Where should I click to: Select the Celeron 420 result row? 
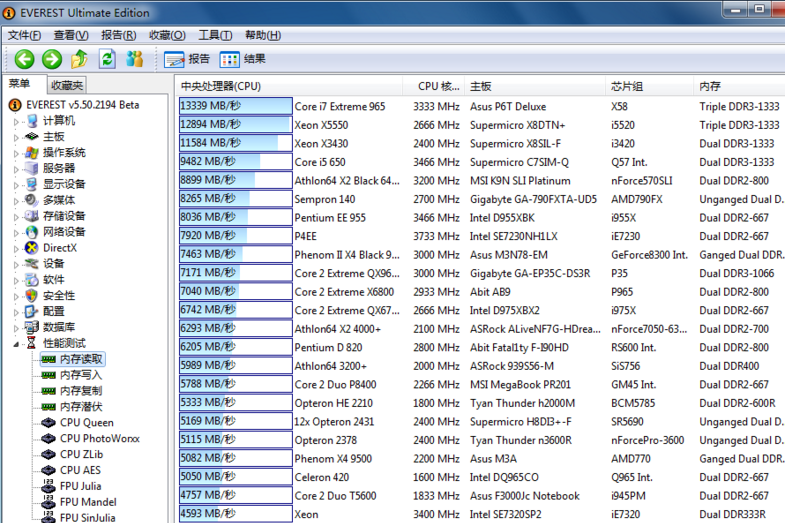(481, 477)
